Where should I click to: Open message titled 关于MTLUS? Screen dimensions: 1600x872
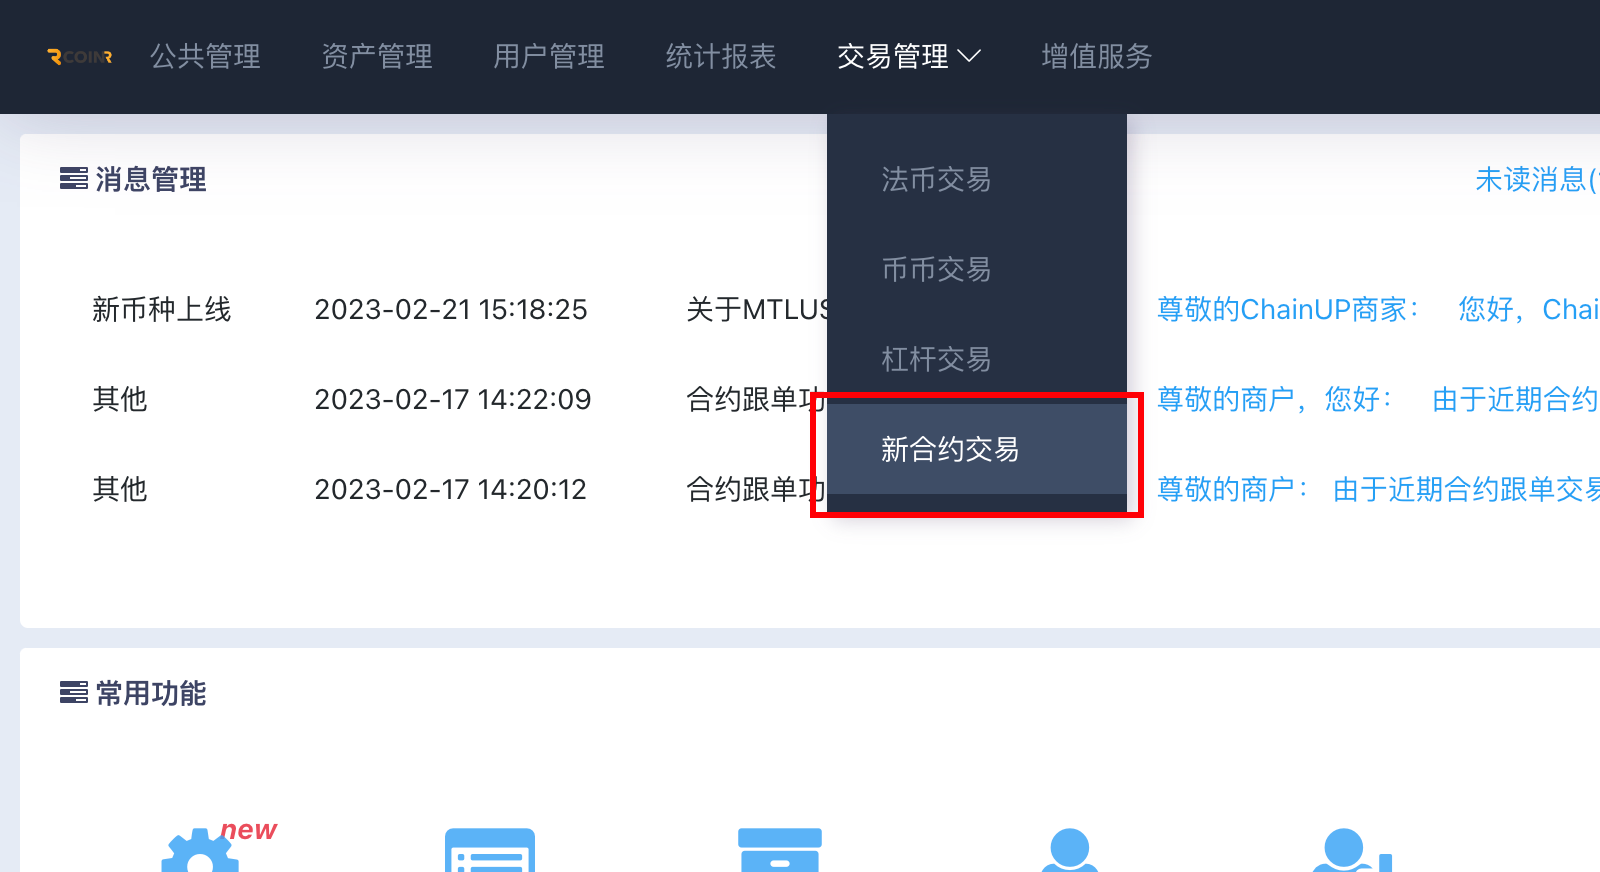click(757, 309)
